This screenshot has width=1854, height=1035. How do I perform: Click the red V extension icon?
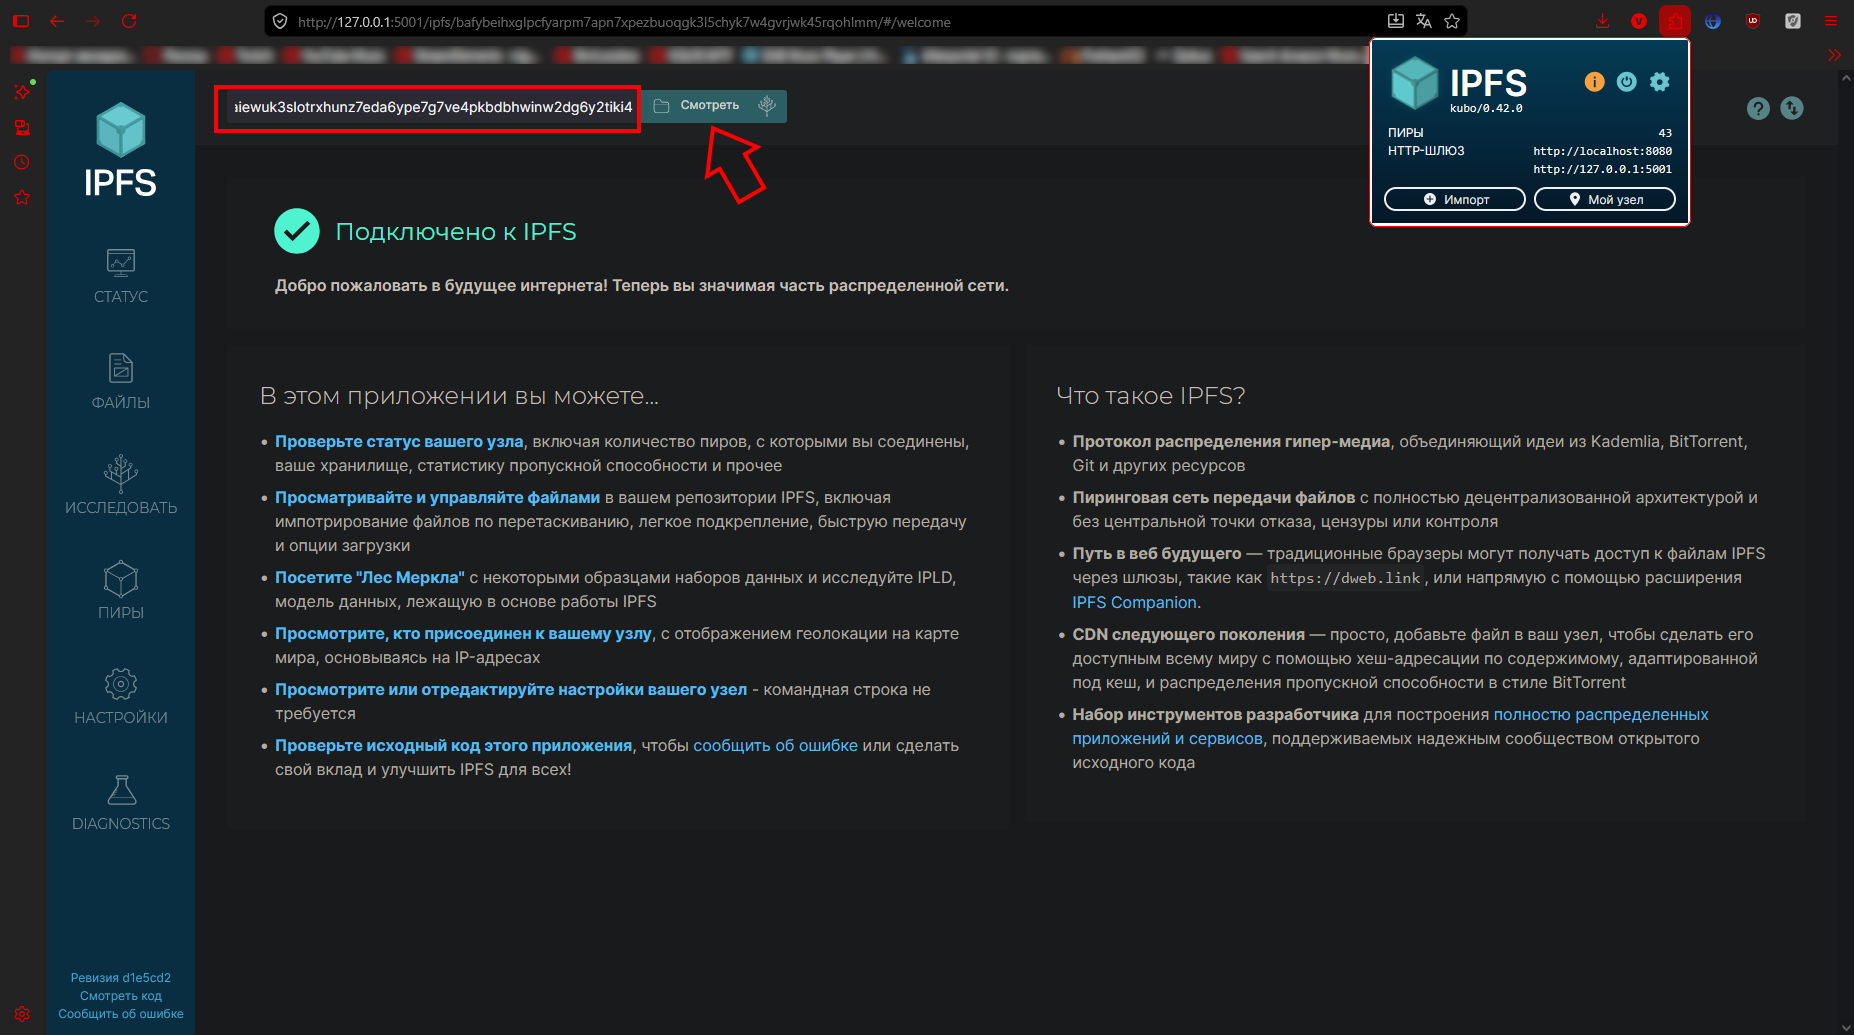point(1639,21)
